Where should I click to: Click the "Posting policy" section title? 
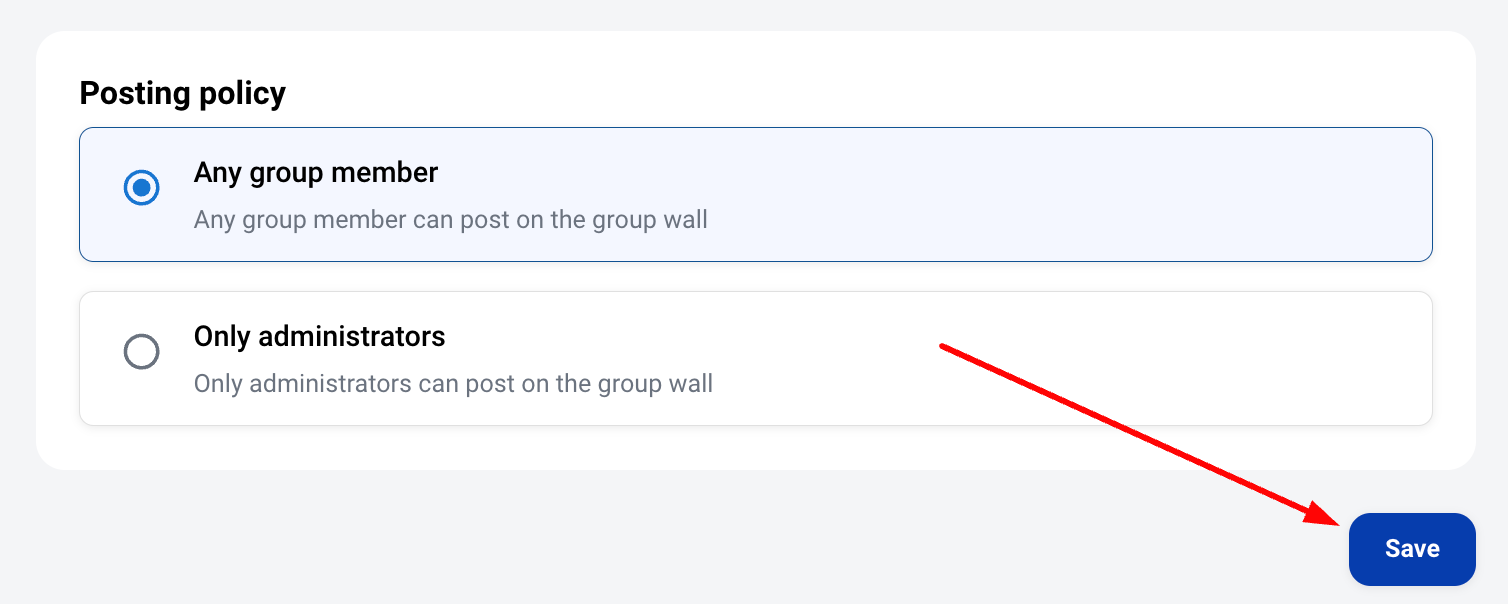(x=183, y=93)
